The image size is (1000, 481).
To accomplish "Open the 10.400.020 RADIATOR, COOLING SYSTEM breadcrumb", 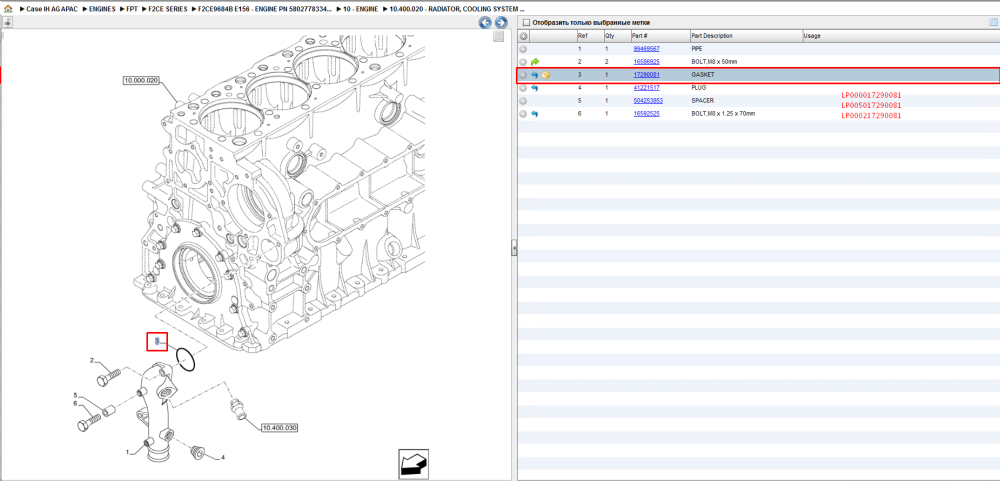I will click(455, 10).
